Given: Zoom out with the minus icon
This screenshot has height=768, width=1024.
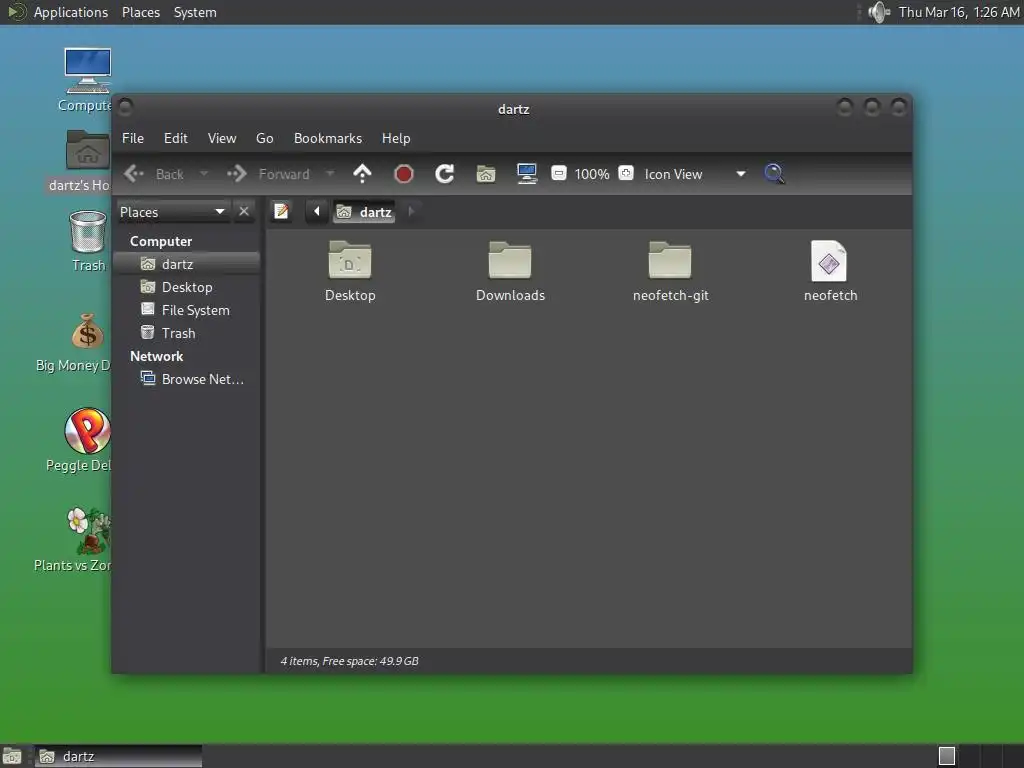Looking at the screenshot, I should tap(558, 173).
